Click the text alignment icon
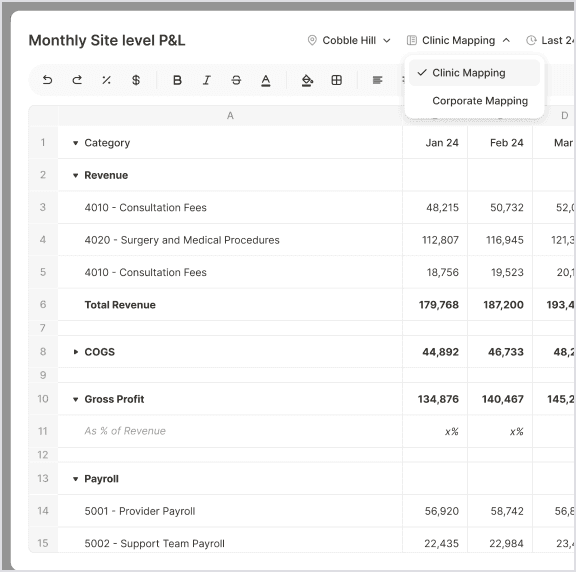The width and height of the screenshot is (576, 572). [x=377, y=80]
